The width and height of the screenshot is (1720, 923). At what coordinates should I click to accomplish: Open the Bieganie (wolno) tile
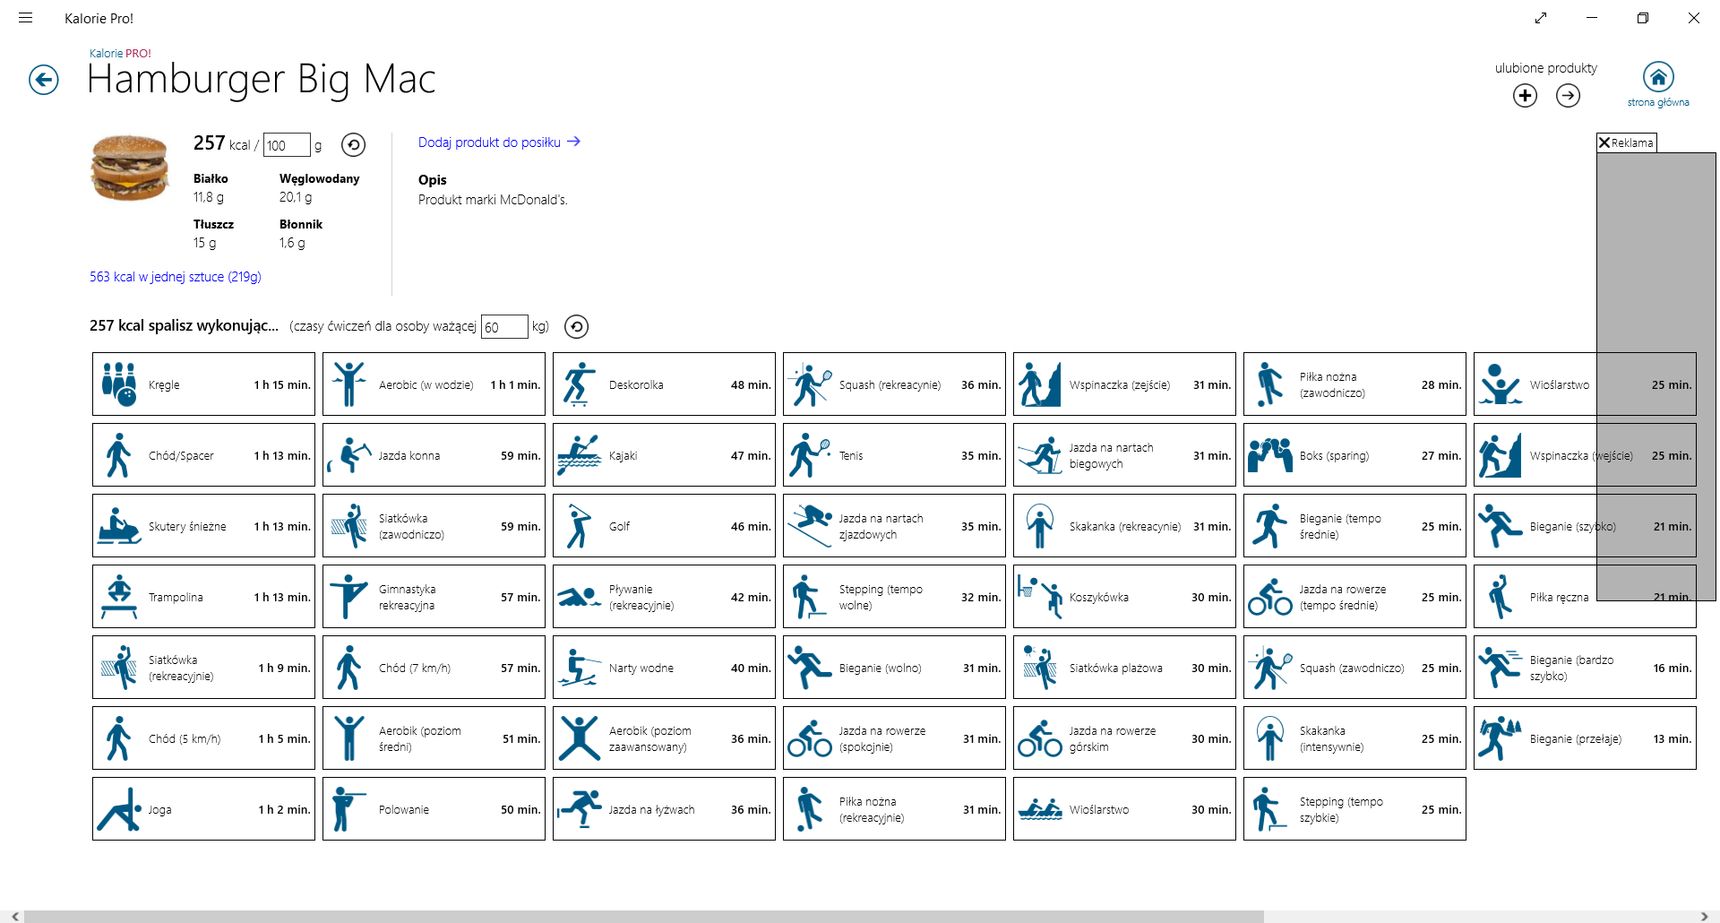point(894,668)
